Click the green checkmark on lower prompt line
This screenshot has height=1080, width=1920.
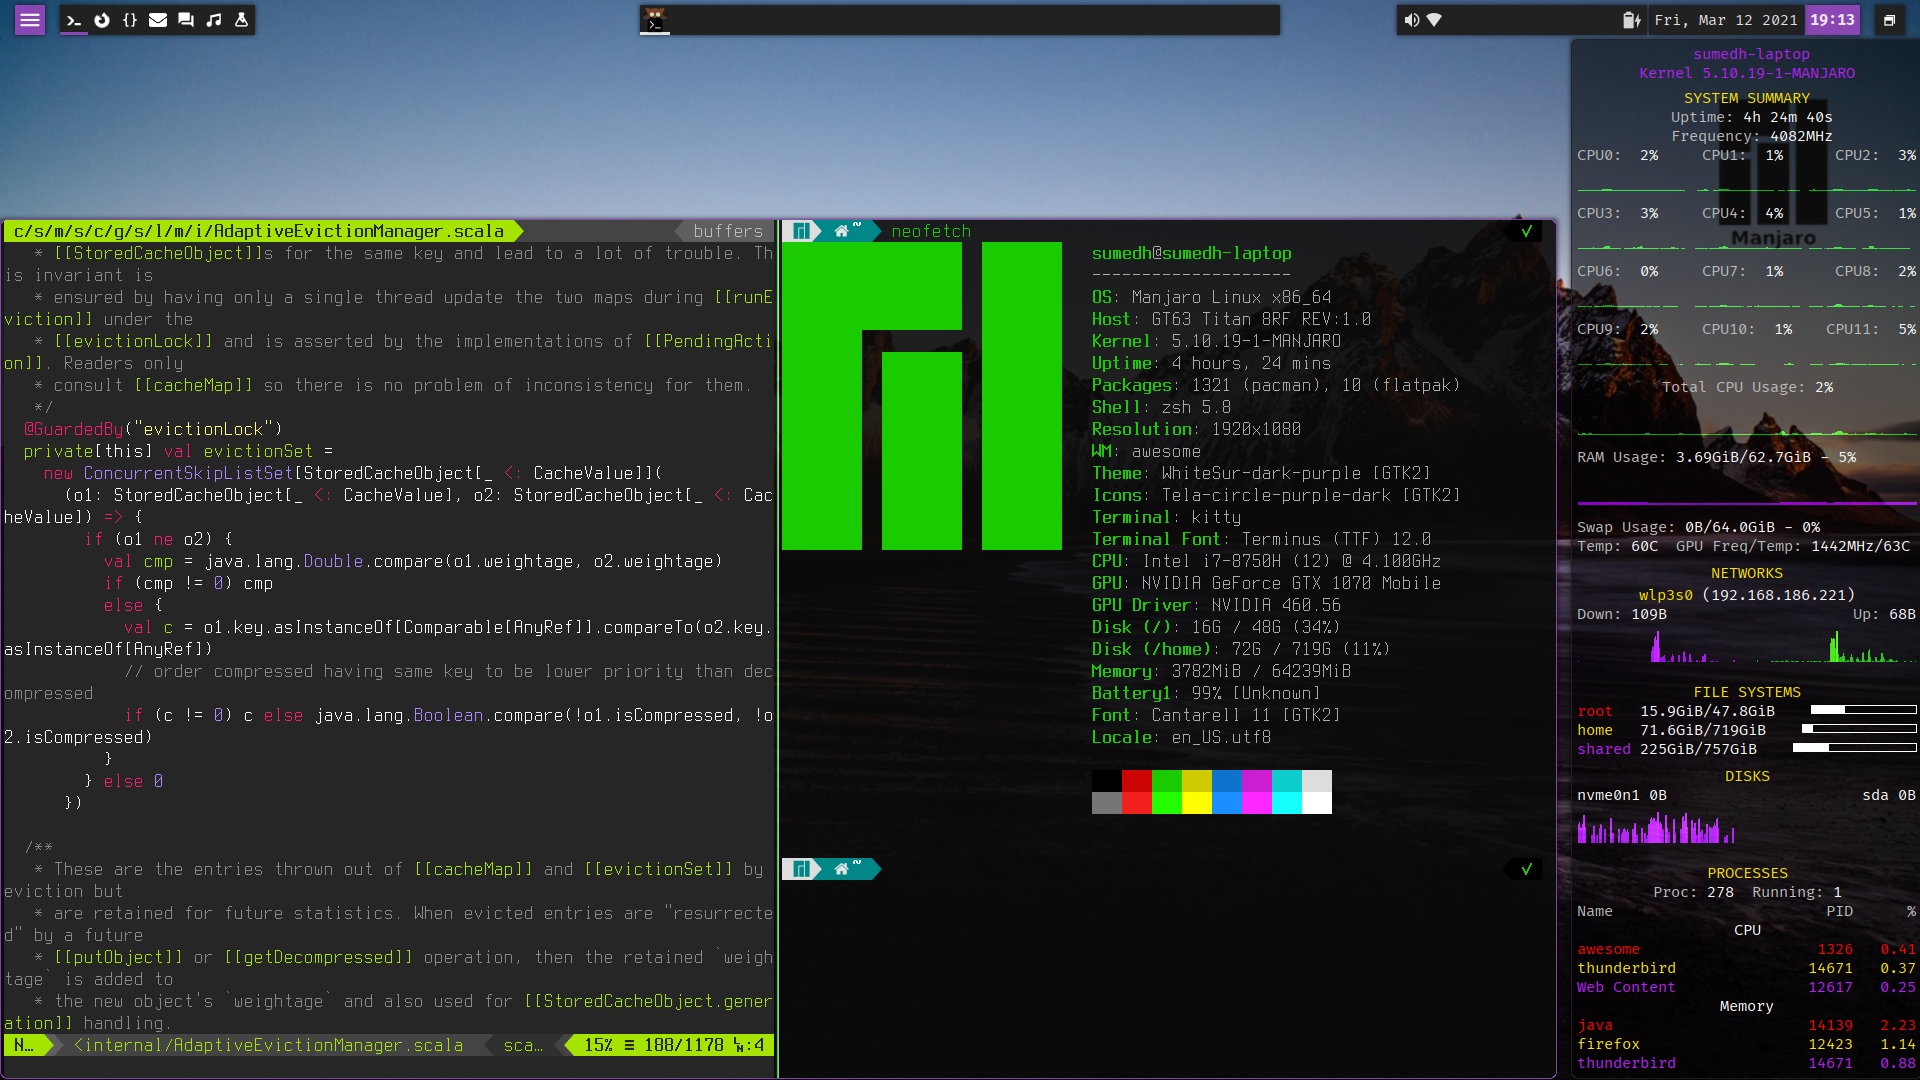click(x=1527, y=869)
